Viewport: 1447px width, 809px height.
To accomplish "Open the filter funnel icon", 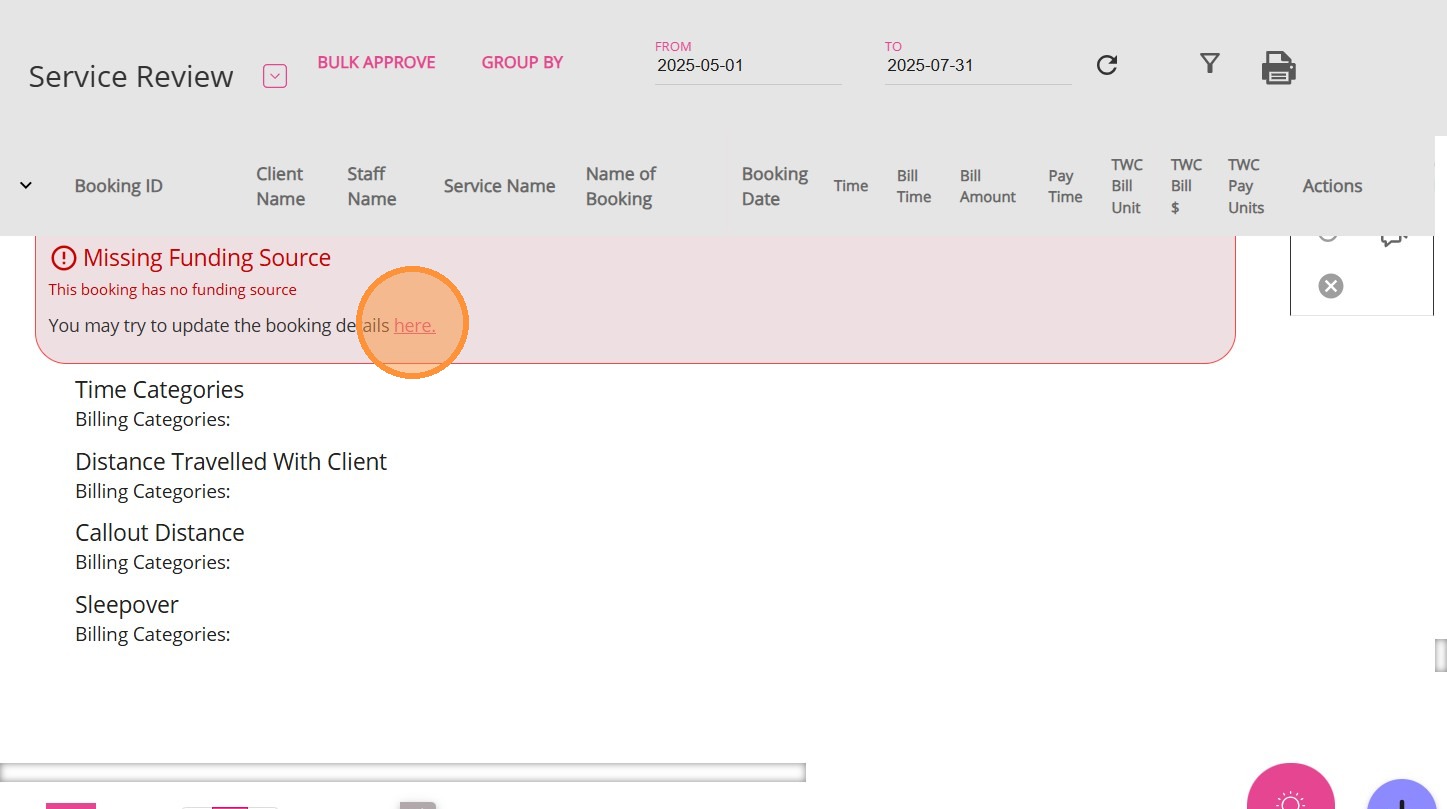I will click(1210, 64).
